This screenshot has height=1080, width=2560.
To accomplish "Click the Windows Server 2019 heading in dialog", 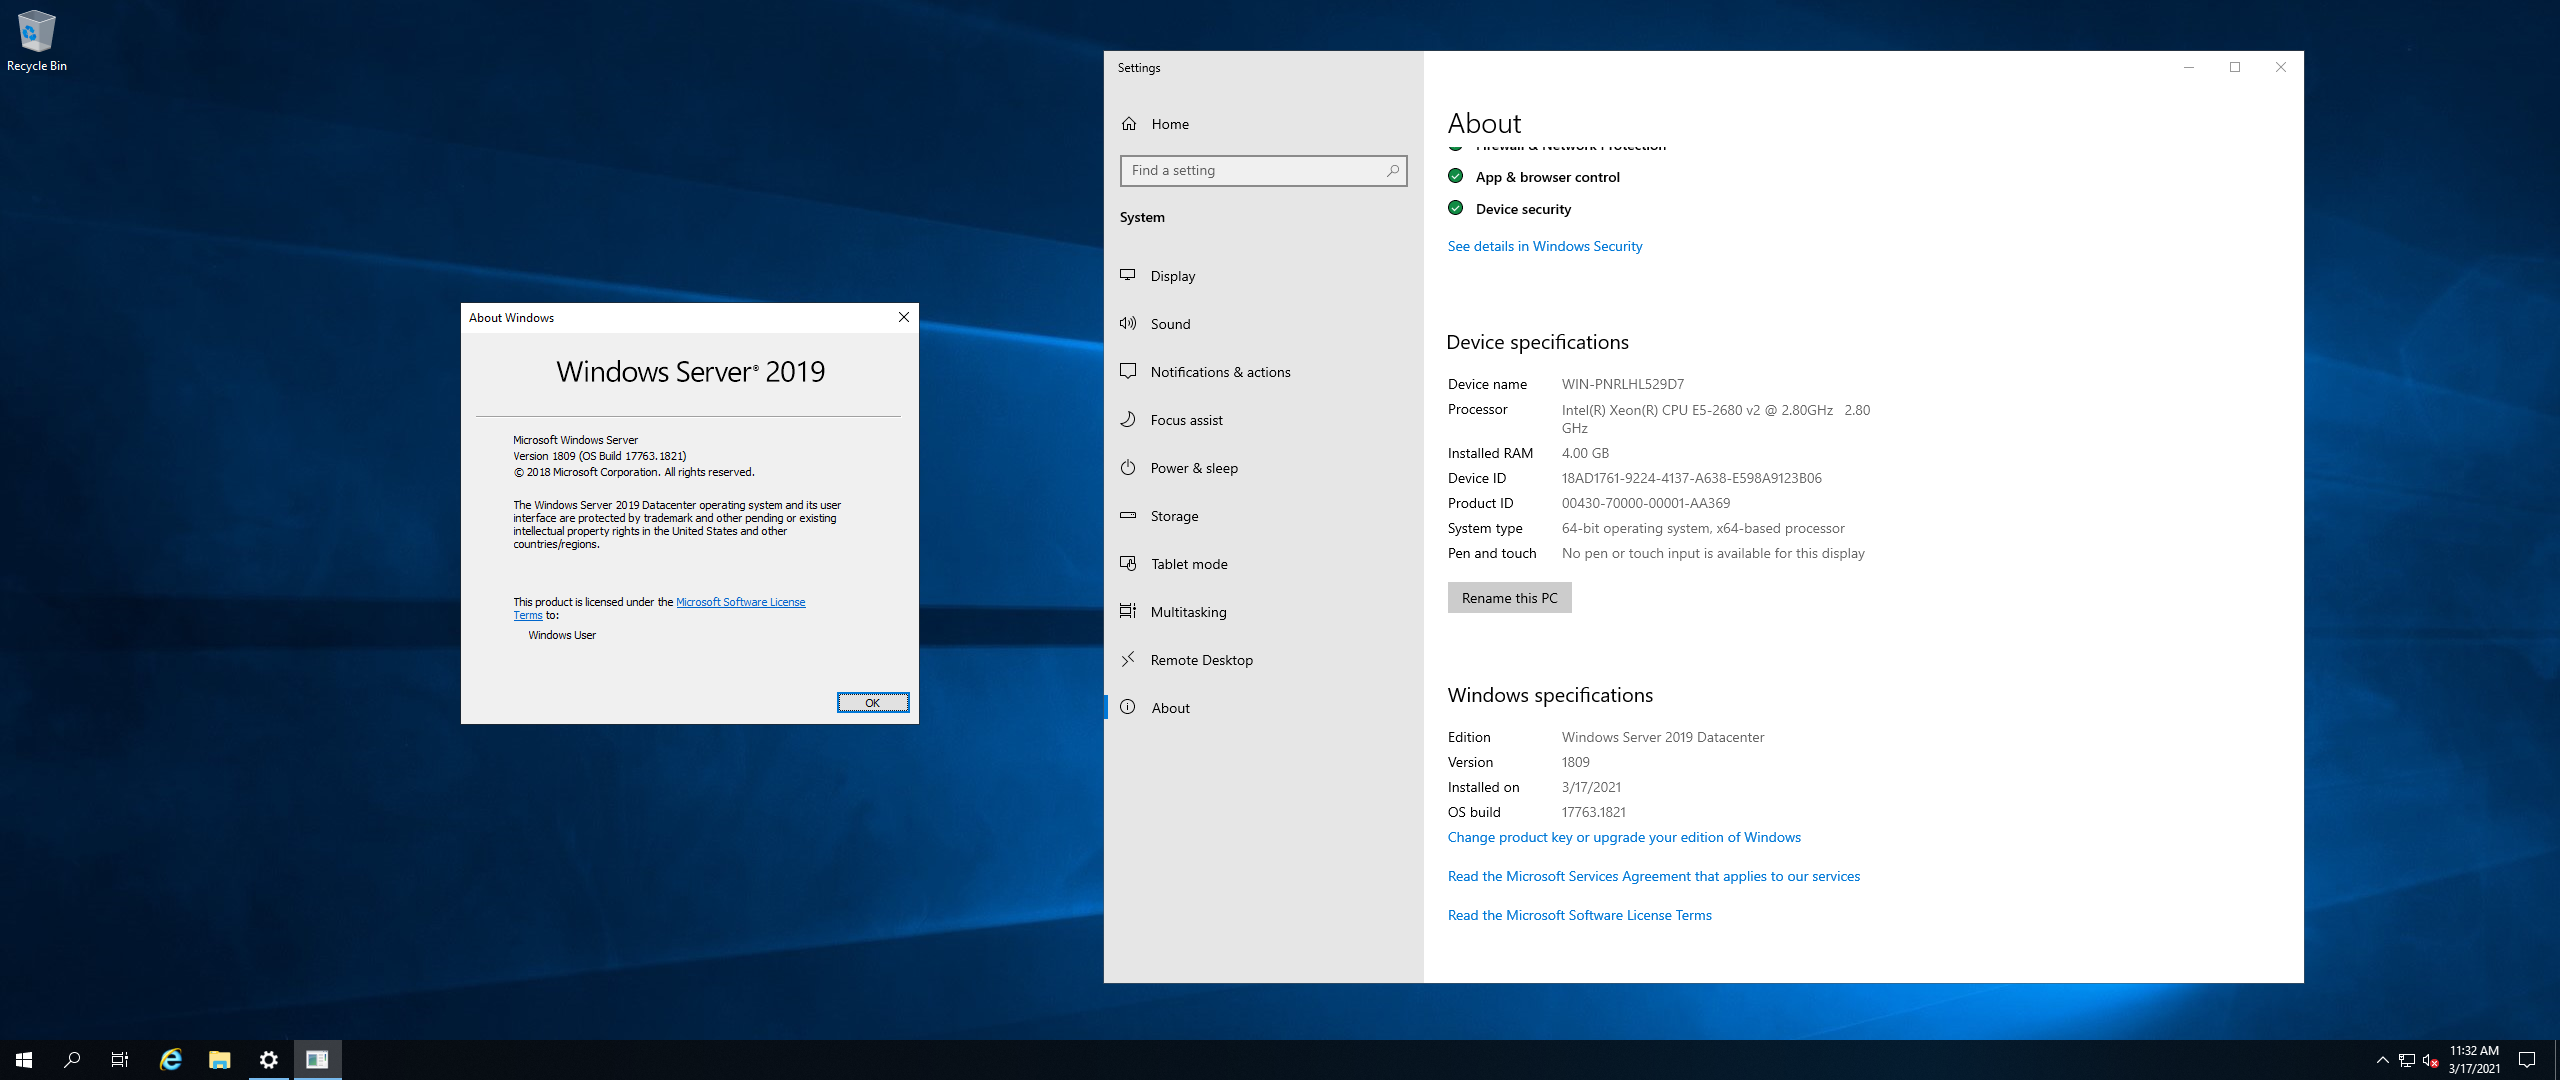I will 690,372.
